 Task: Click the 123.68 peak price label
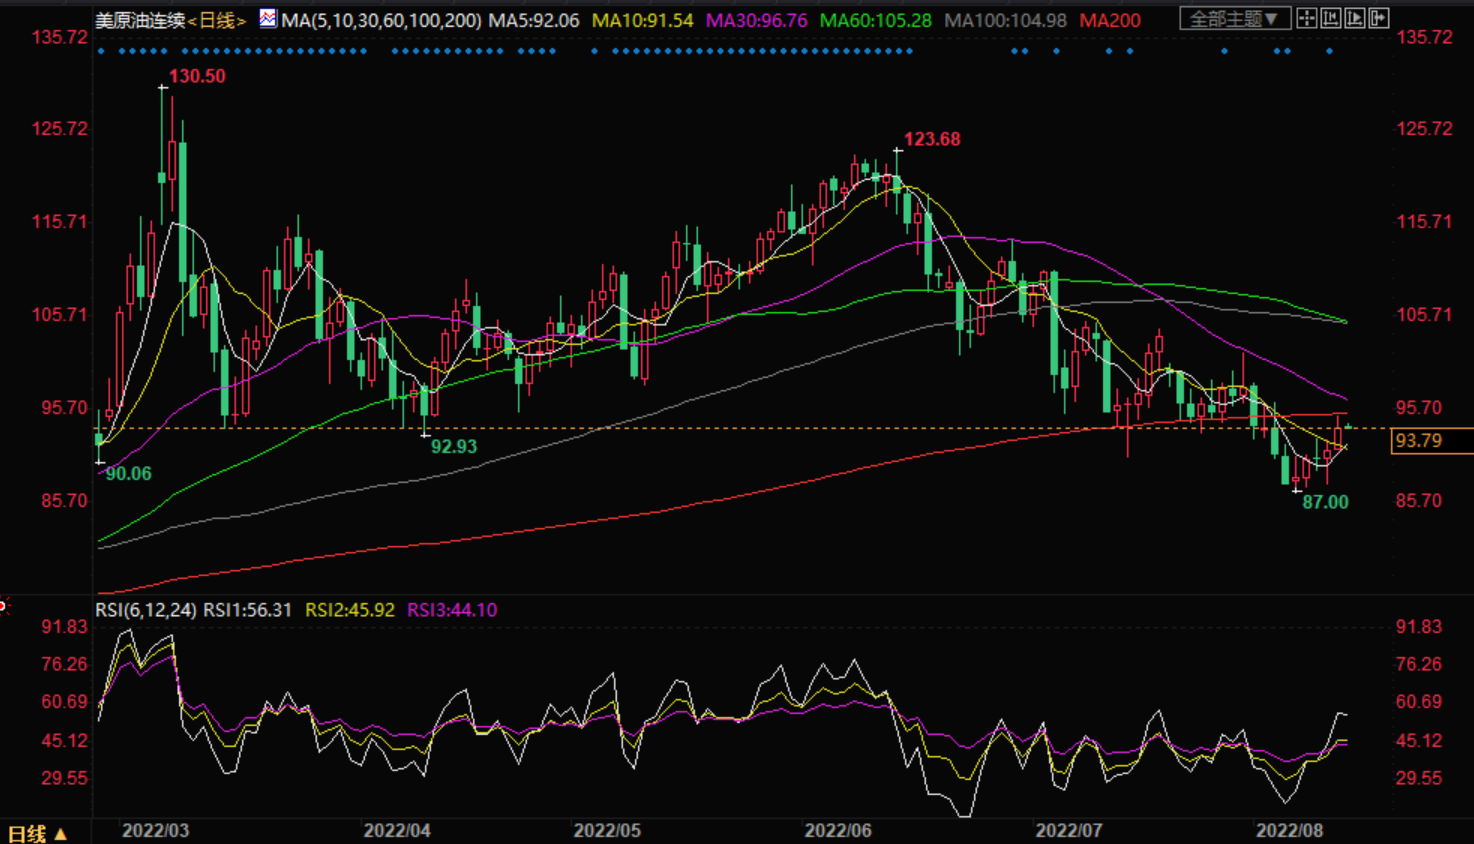932,139
